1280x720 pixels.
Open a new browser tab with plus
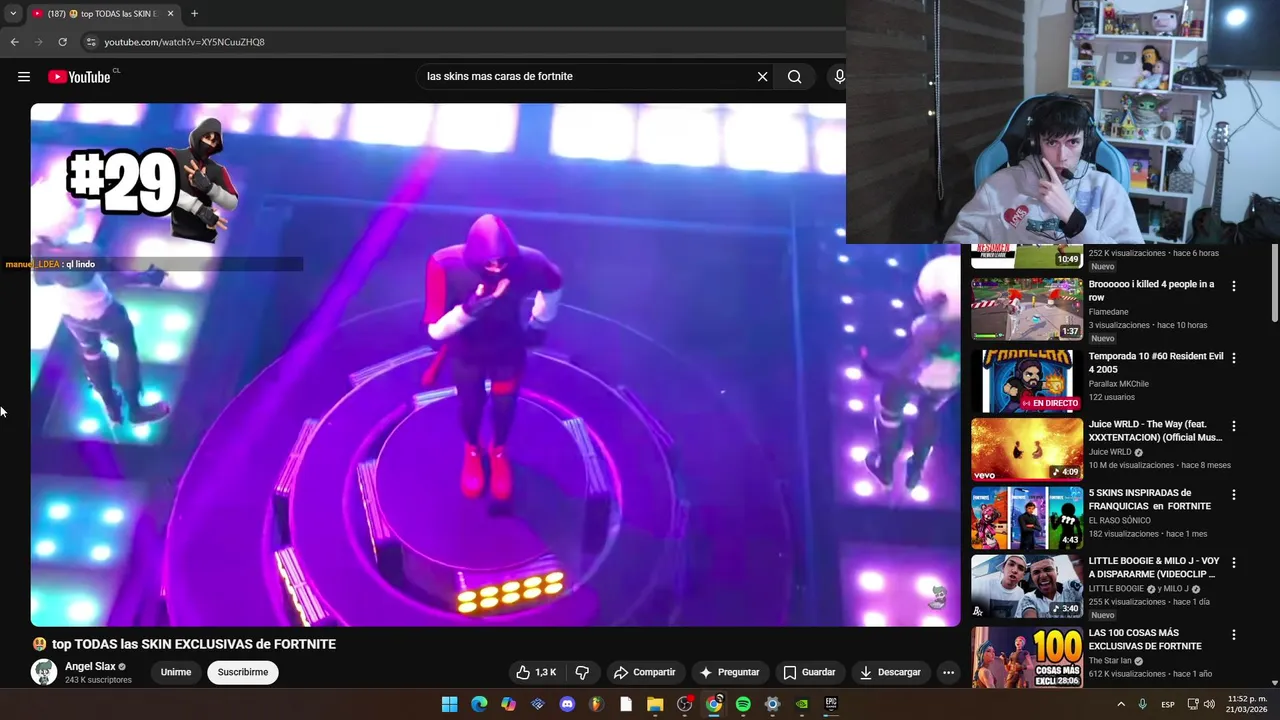[x=194, y=14]
